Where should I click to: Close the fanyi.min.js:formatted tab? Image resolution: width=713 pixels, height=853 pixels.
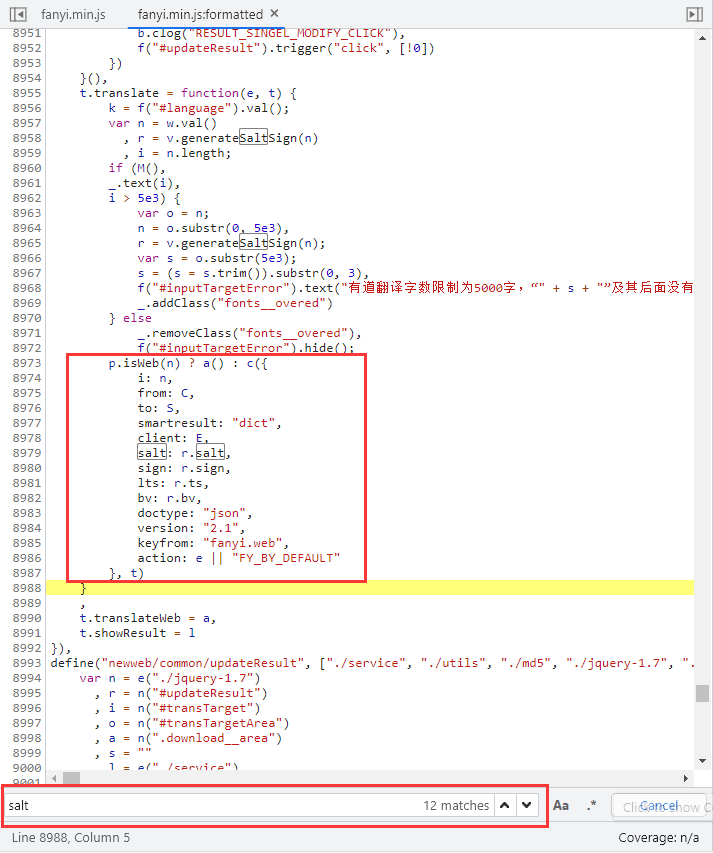tap(275, 14)
